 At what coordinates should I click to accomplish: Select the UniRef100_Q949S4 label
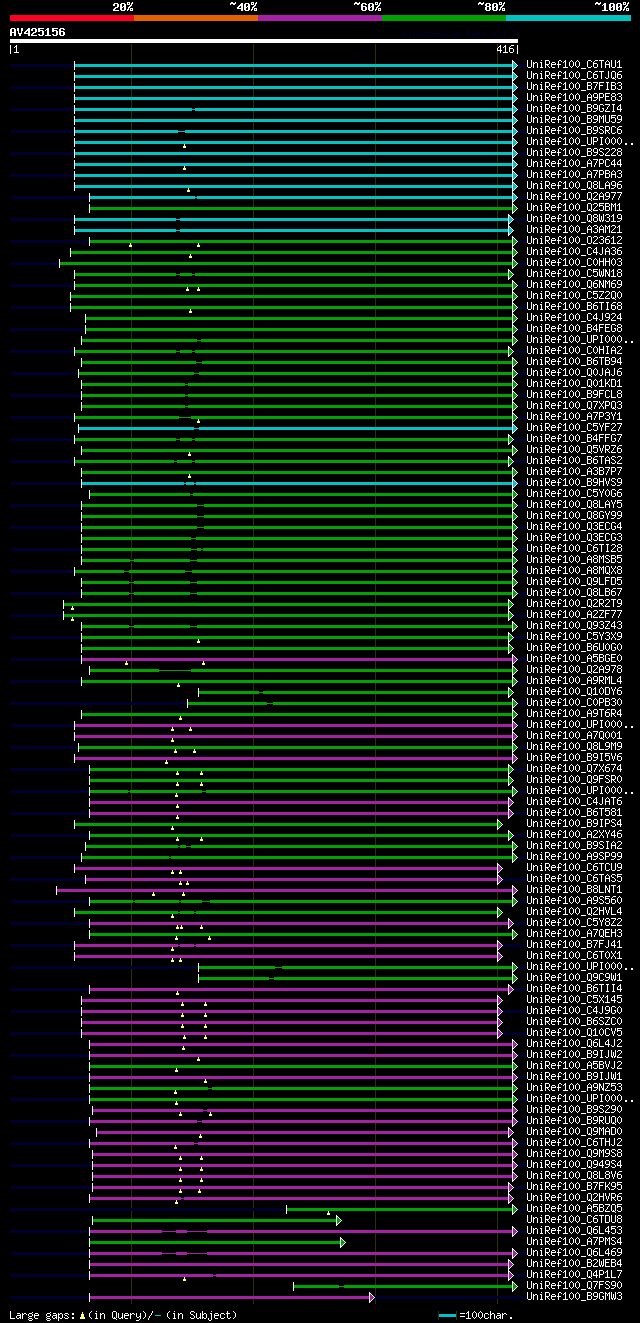click(x=574, y=1164)
